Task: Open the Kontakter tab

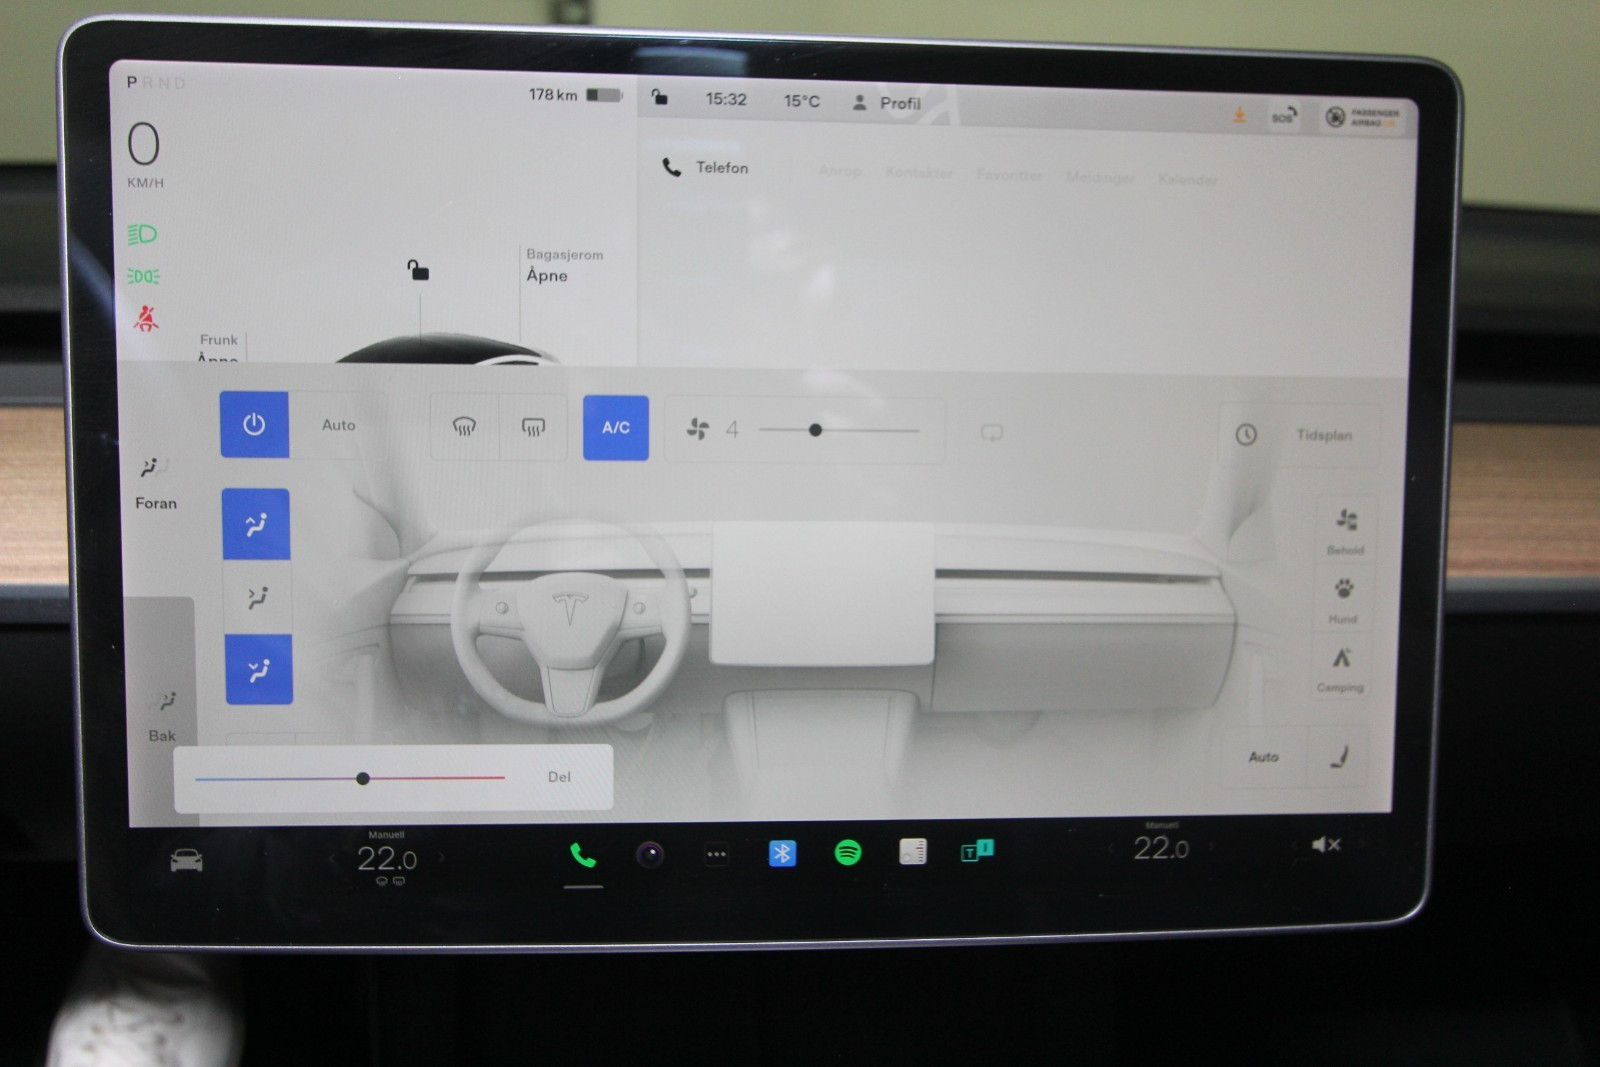Action: (919, 173)
